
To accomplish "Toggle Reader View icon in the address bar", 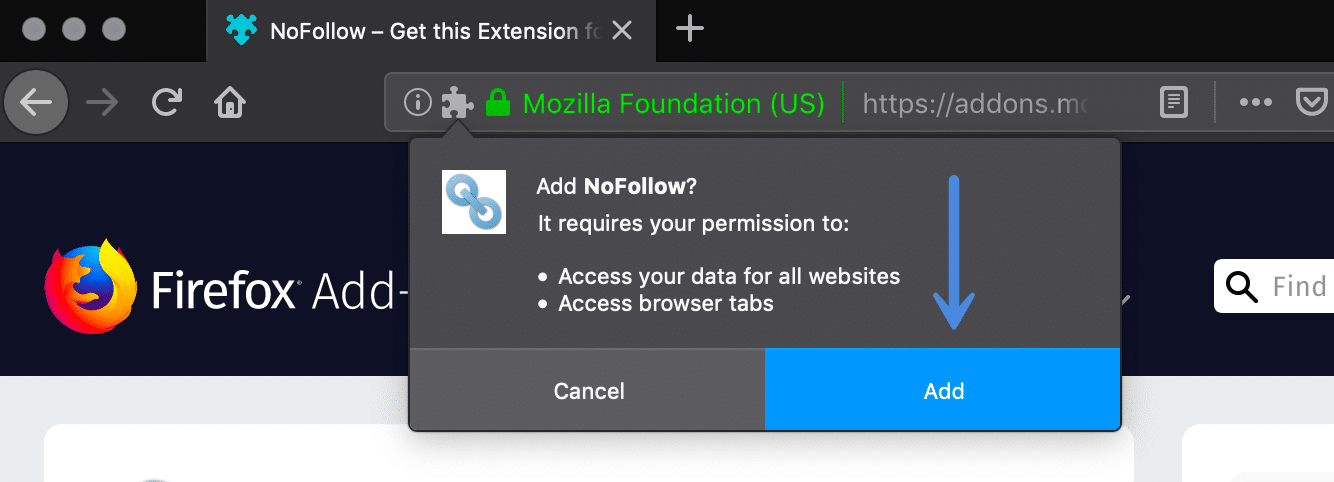I will pos(1174,102).
